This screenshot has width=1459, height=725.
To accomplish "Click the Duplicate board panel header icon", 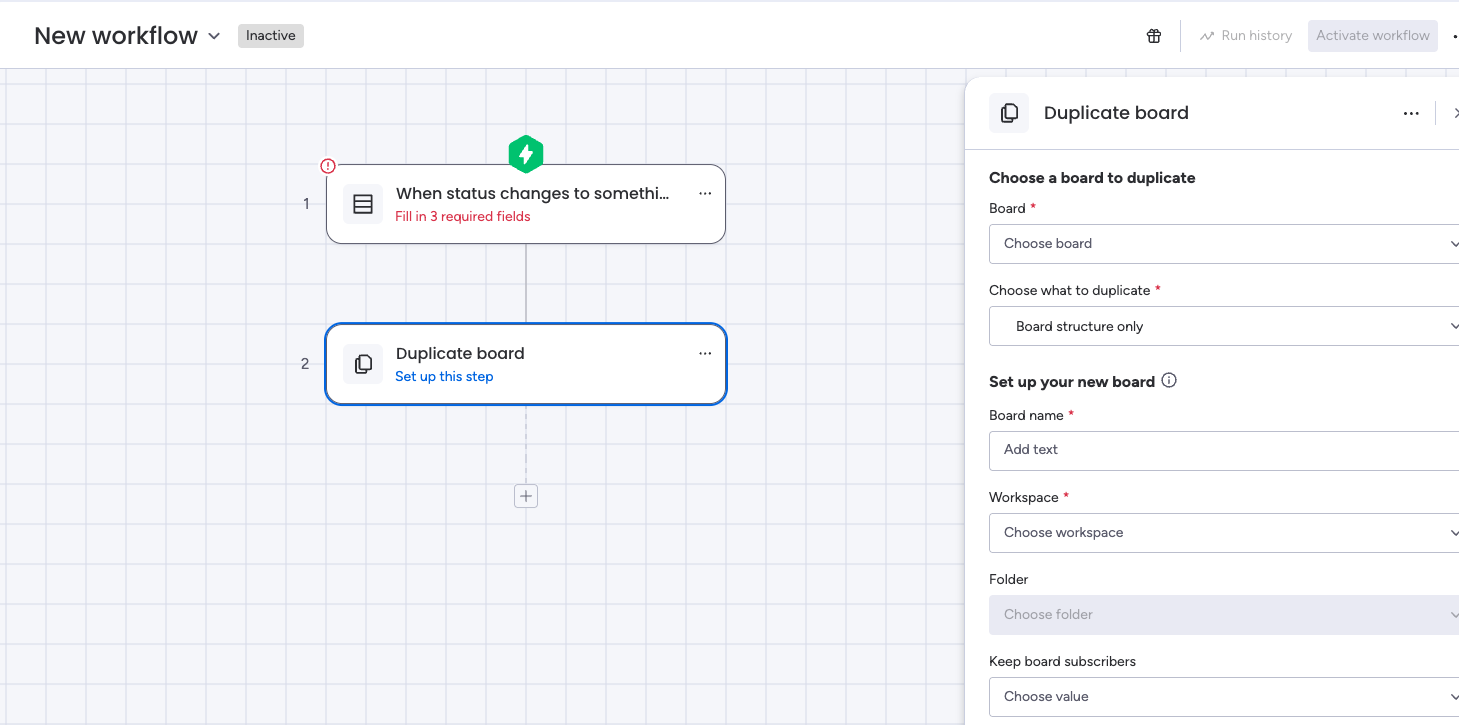I will (x=1009, y=113).
